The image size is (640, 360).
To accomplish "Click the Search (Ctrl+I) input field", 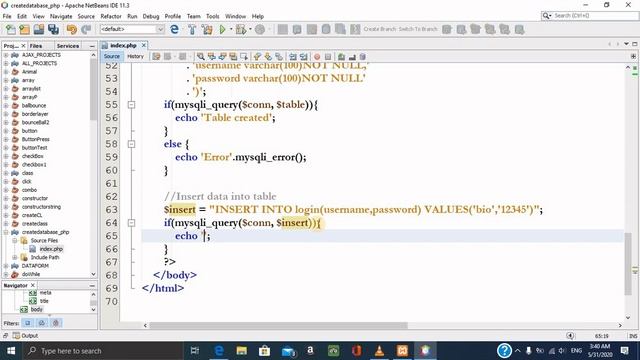I will click(594, 16).
